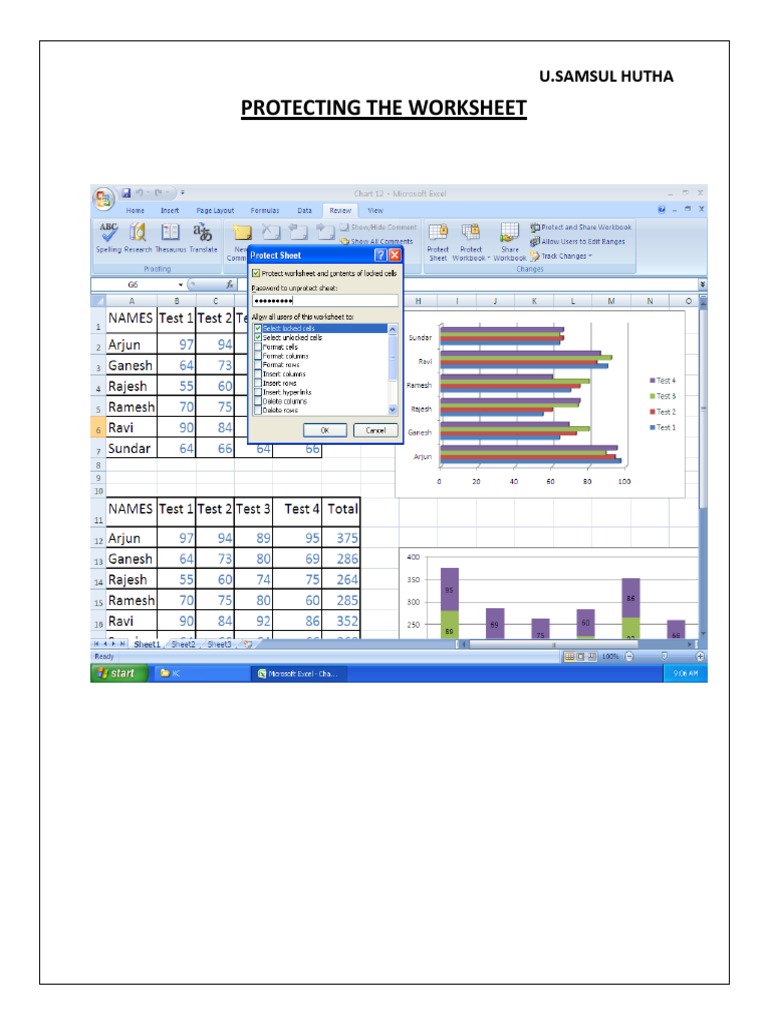
Task: Click Test 1 legend swatch in chart
Action: [652, 427]
